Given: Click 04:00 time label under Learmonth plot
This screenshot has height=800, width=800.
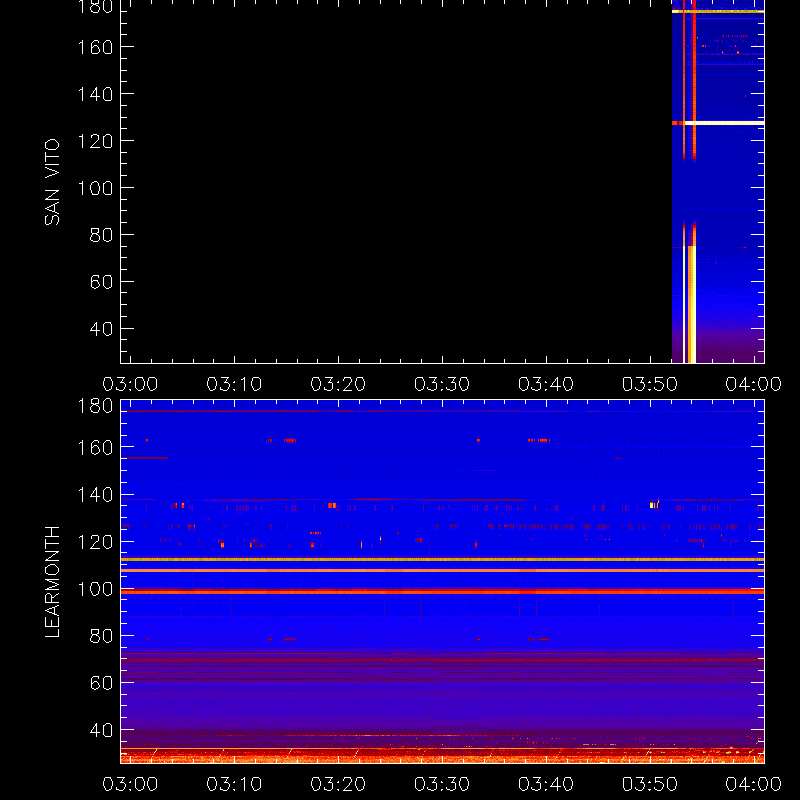Looking at the screenshot, I should click(754, 784).
